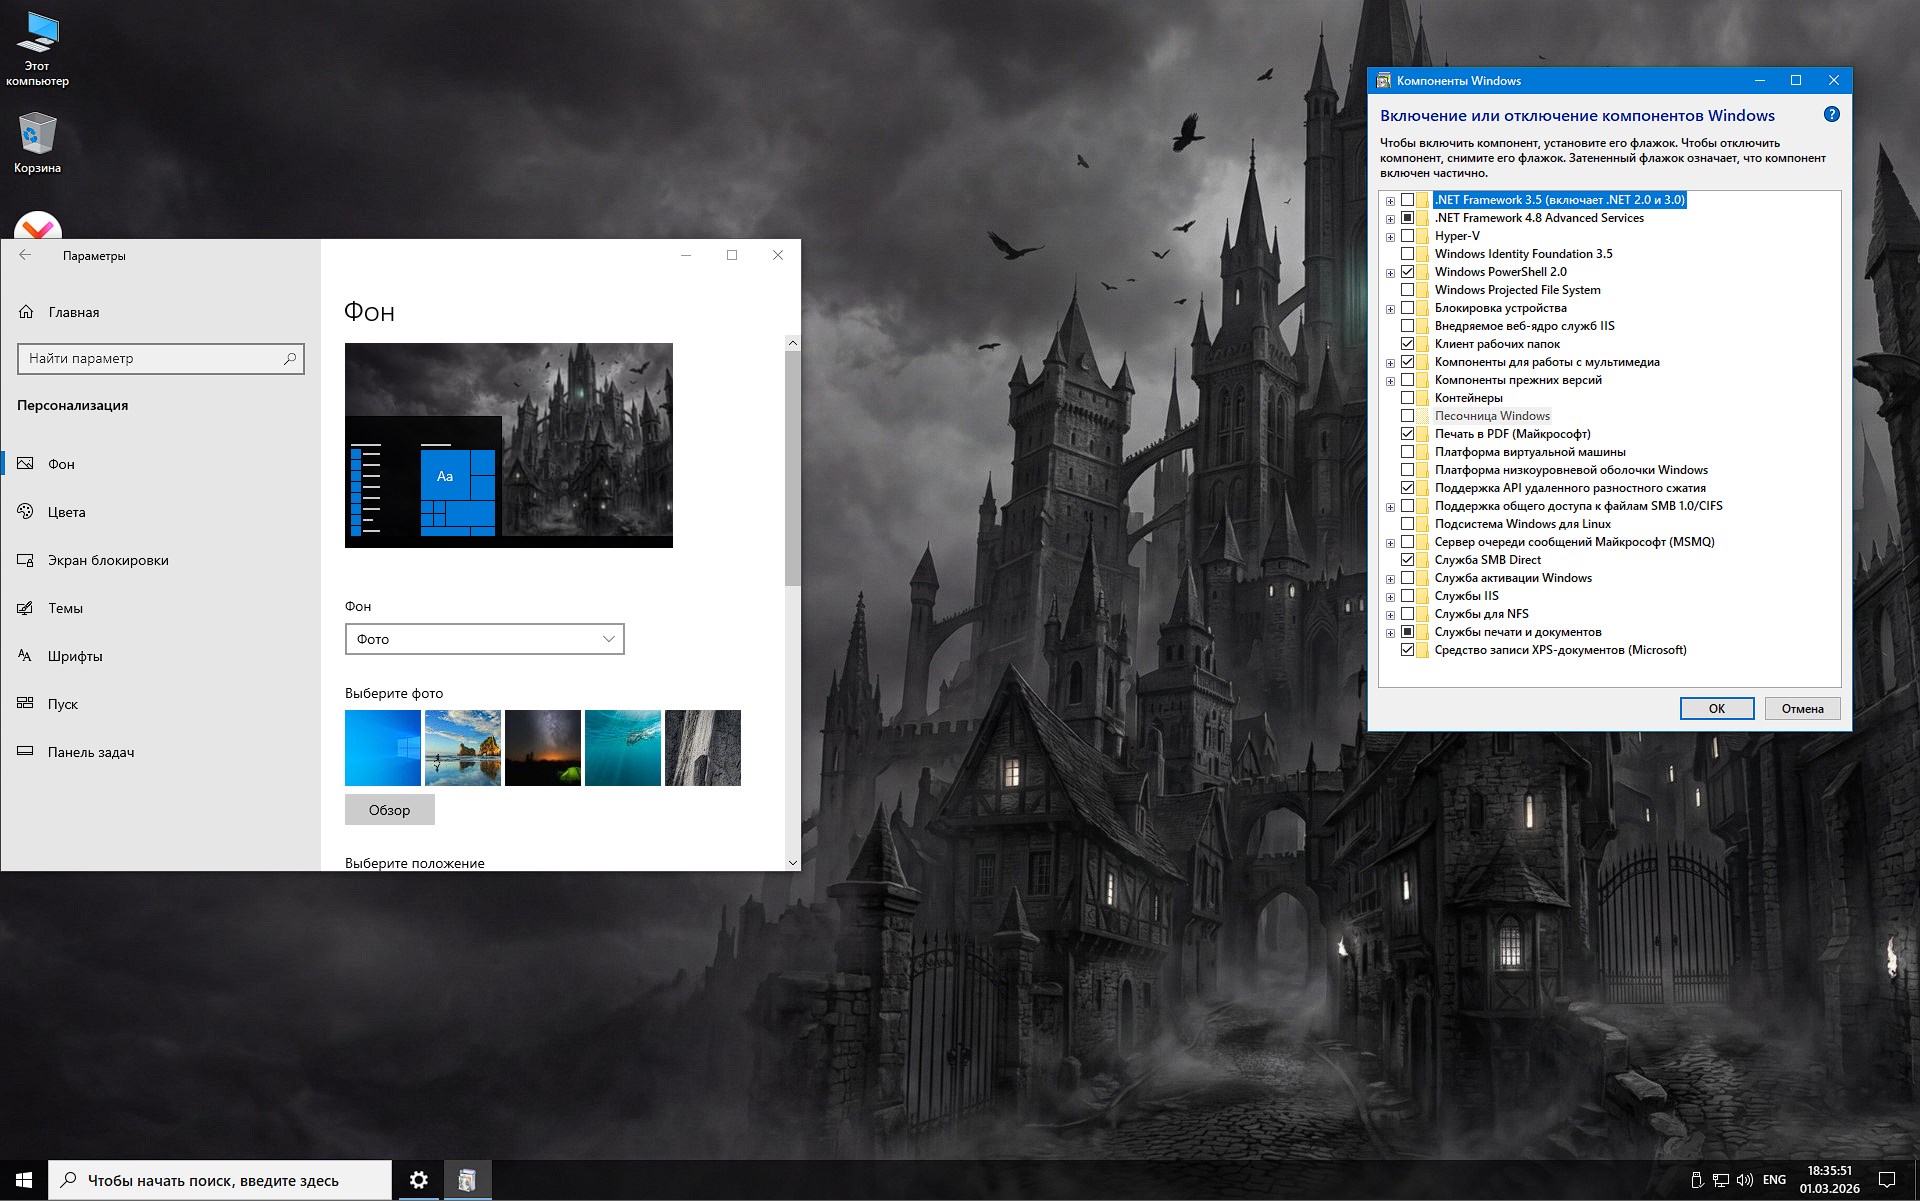Go back with the Settings back arrow
Screen dimensions: 1920x1201
pyautogui.click(x=26, y=256)
